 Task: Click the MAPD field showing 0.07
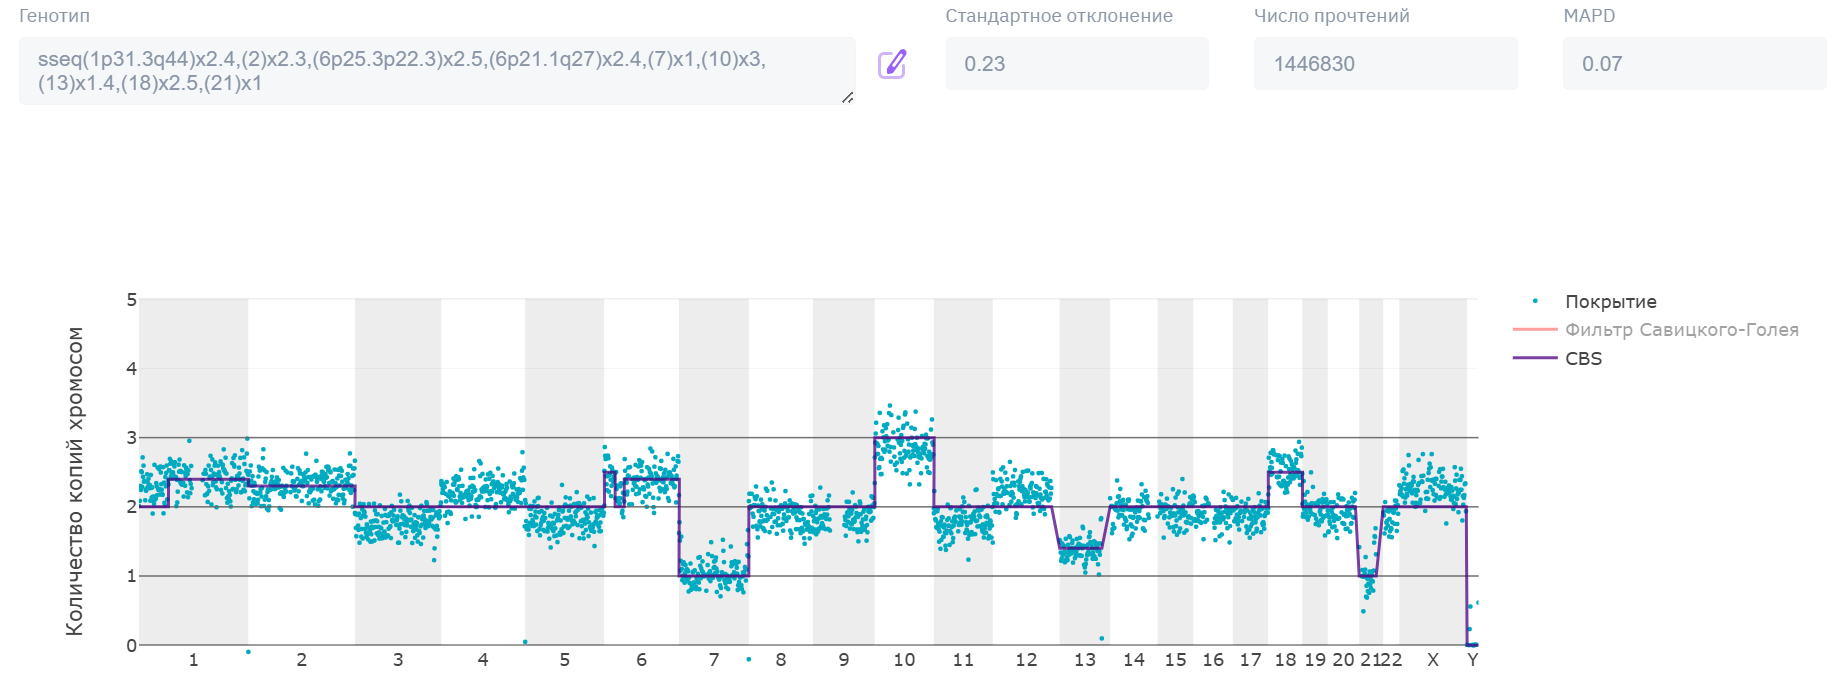click(1693, 64)
